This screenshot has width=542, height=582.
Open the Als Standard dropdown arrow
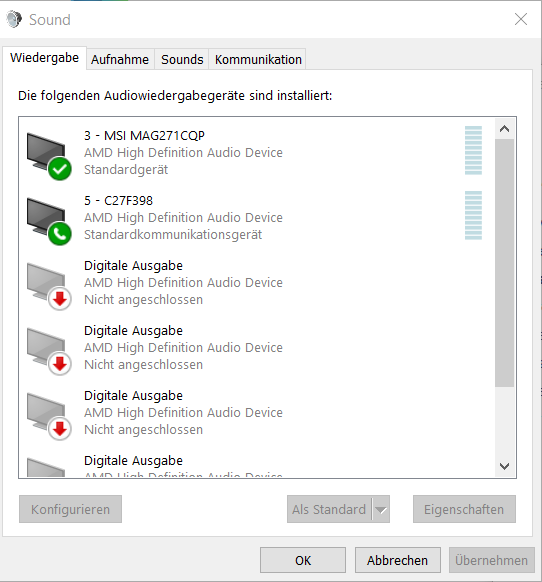coord(381,509)
